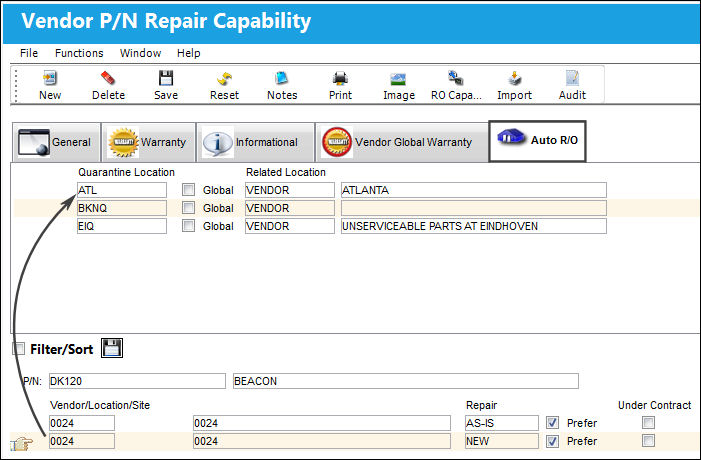Click the P/N field containing DK120
This screenshot has width=701, height=460.
pyautogui.click(x=137, y=381)
